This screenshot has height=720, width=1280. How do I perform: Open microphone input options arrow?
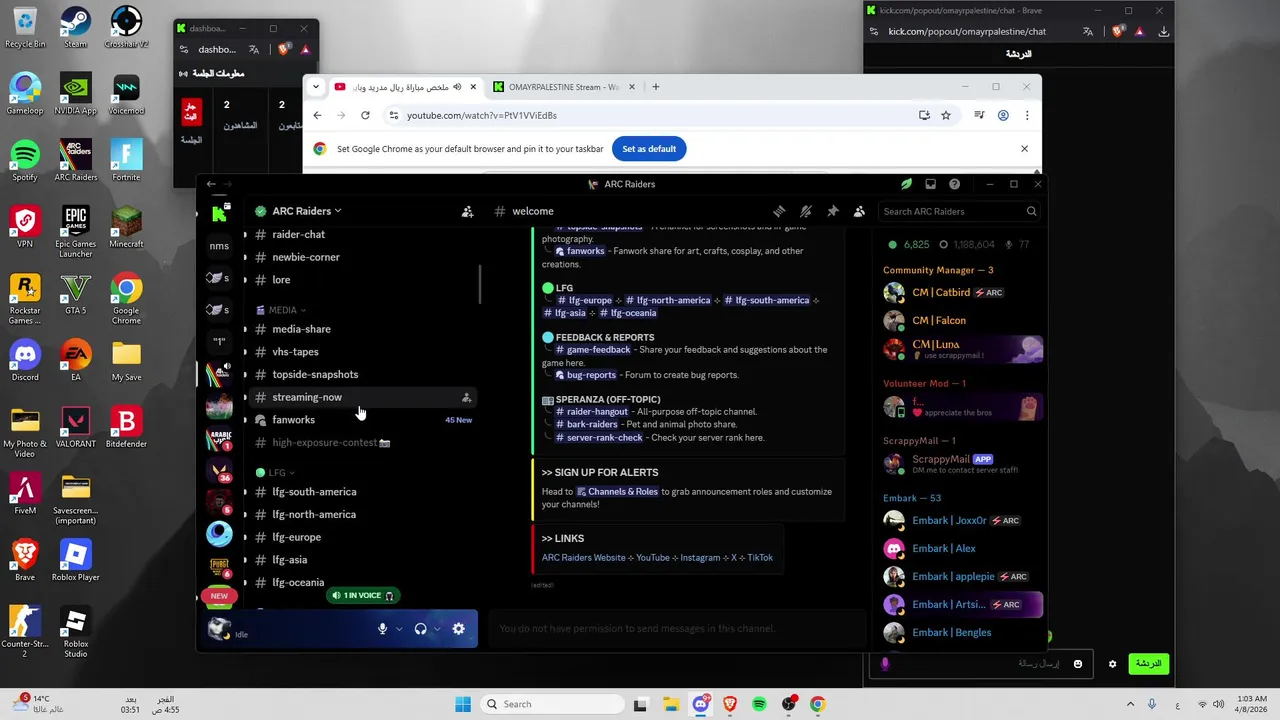point(398,629)
